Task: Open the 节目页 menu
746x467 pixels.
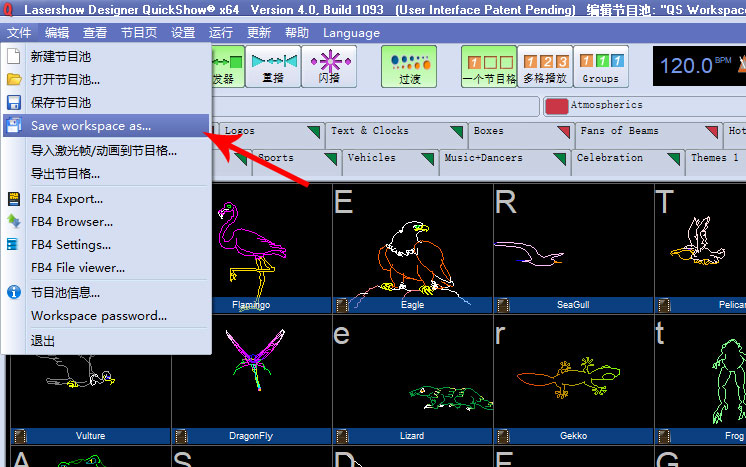Action: click(x=139, y=33)
